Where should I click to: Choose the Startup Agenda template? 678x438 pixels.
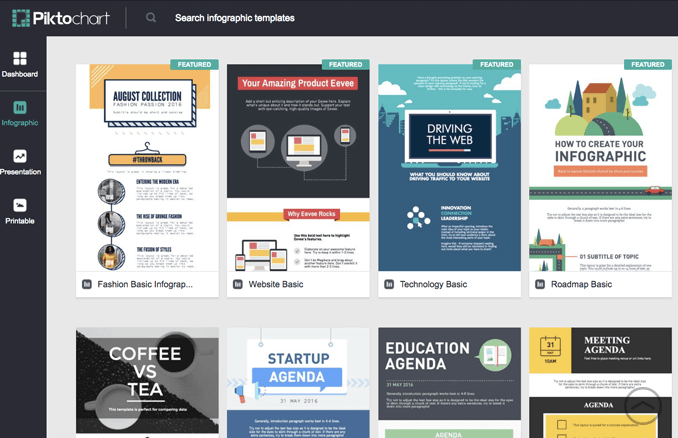pyautogui.click(x=298, y=382)
